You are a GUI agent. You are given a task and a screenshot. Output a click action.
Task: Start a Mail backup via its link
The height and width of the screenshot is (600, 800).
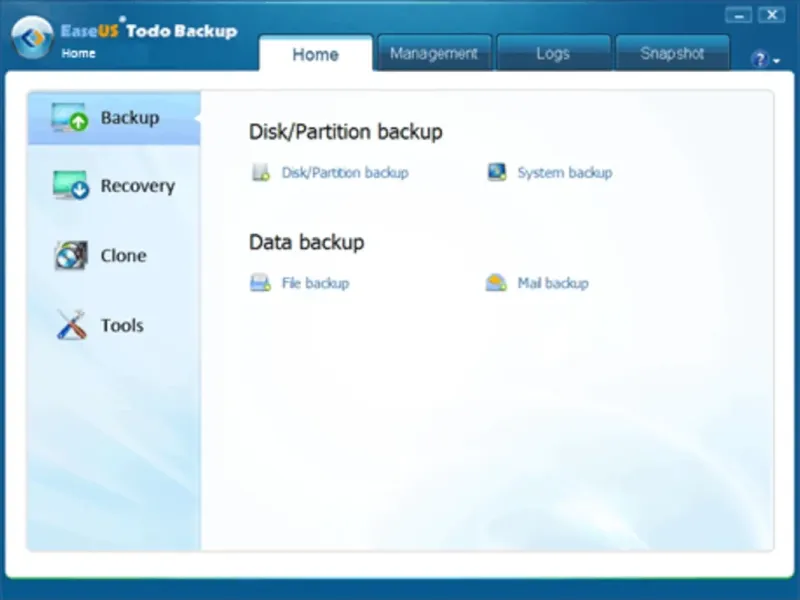click(x=553, y=283)
